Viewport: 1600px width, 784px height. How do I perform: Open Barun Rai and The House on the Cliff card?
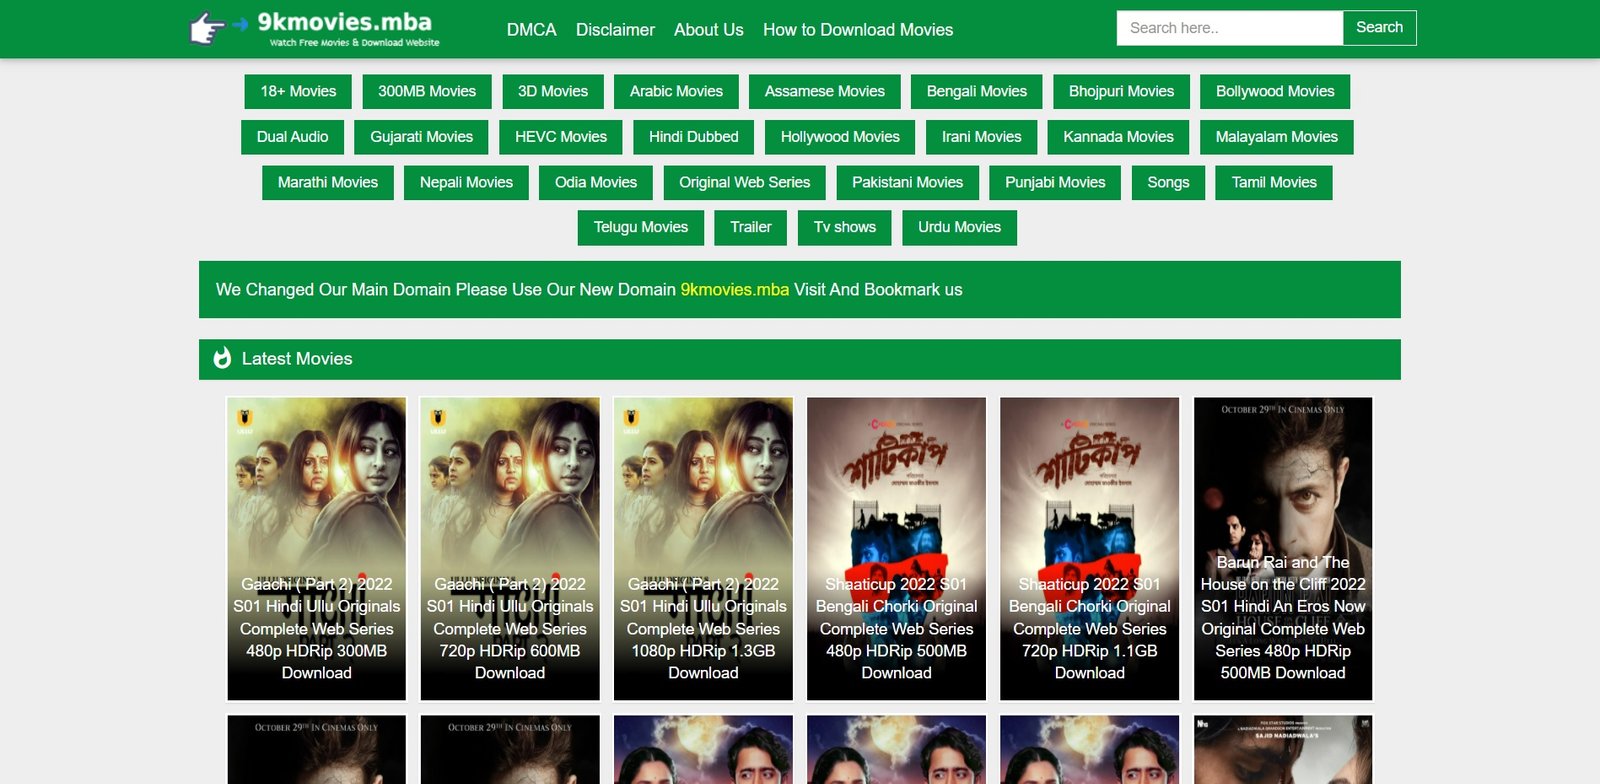[1283, 549]
